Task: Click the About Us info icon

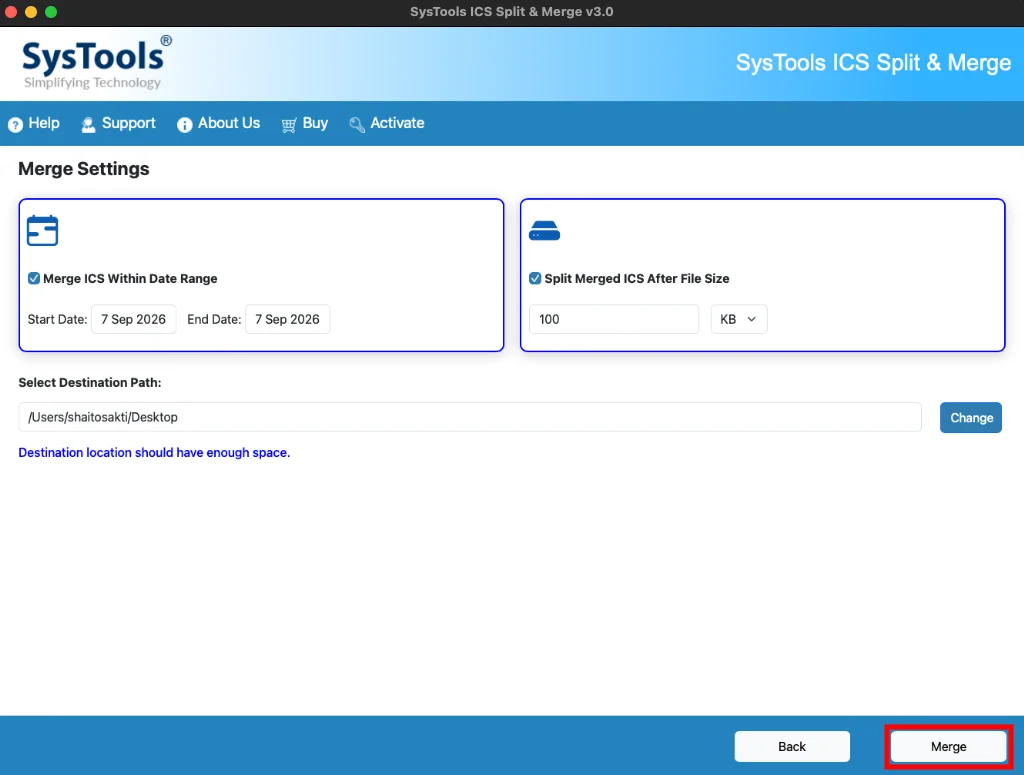Action: tap(184, 124)
